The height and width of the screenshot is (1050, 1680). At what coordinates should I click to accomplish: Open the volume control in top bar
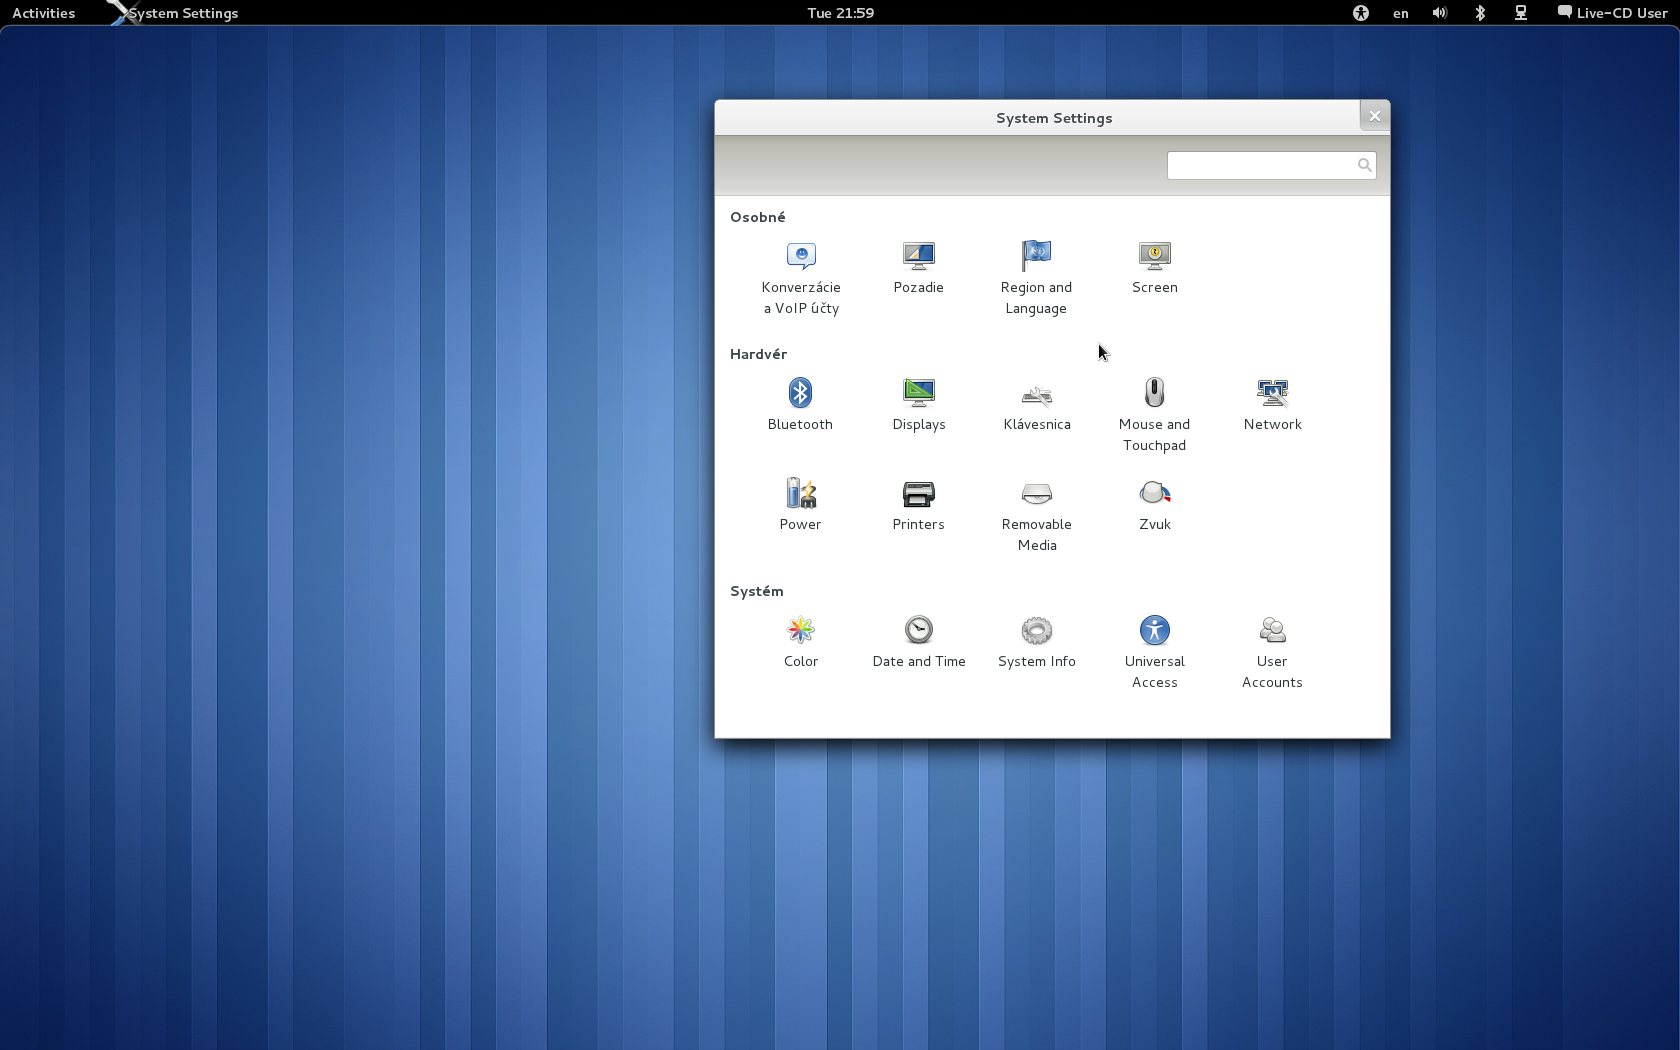(1440, 13)
